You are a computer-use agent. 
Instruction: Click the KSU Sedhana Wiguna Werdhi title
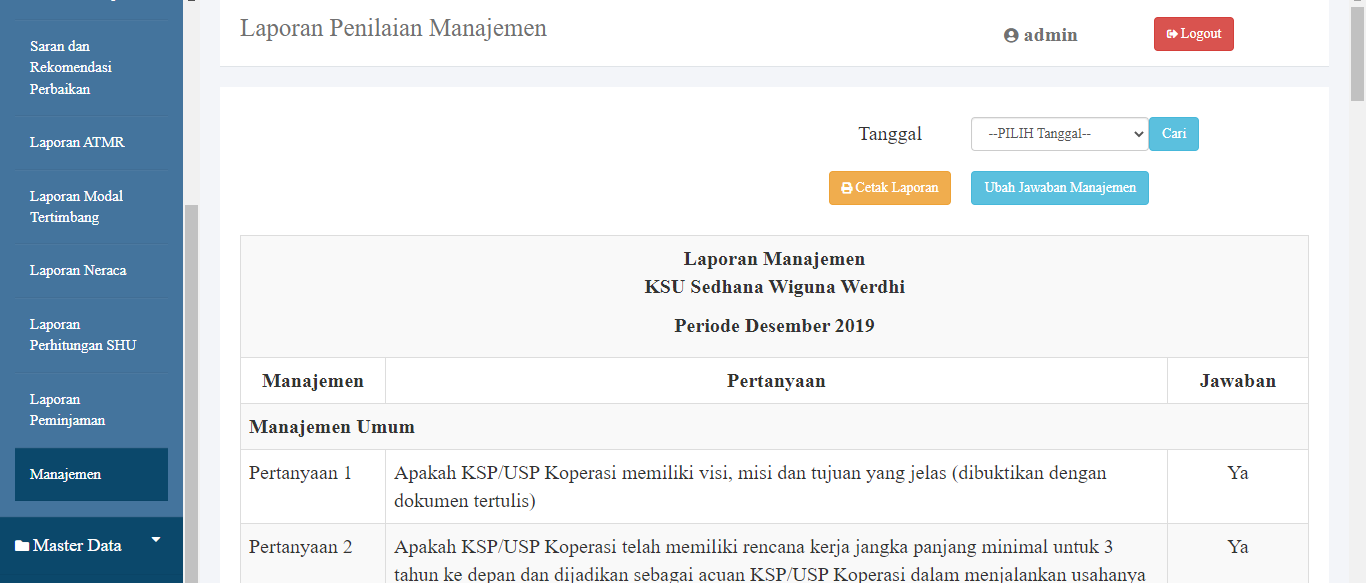coord(774,288)
